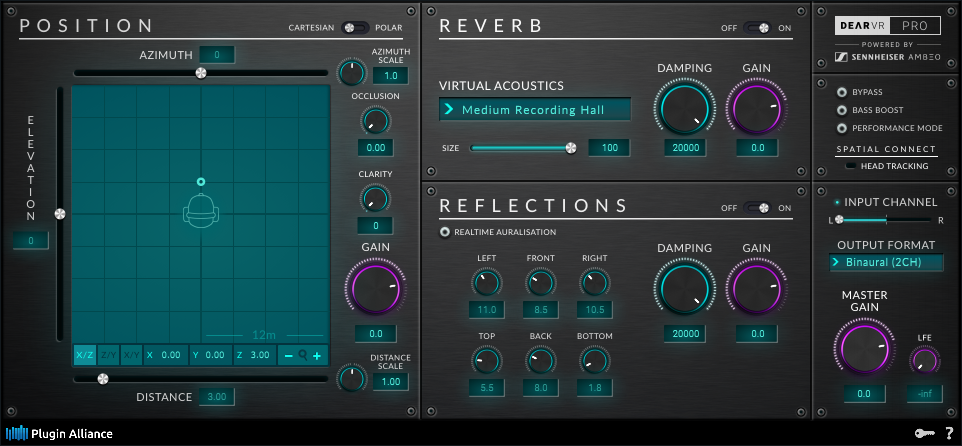The width and height of the screenshot is (962, 446).
Task: Click the X coordinate field
Action: tap(166, 355)
